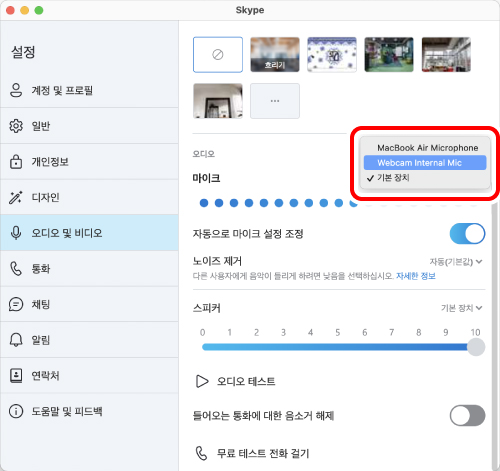
Task: Disable automatic microphone settings adjustment toggle
Action: point(467,234)
